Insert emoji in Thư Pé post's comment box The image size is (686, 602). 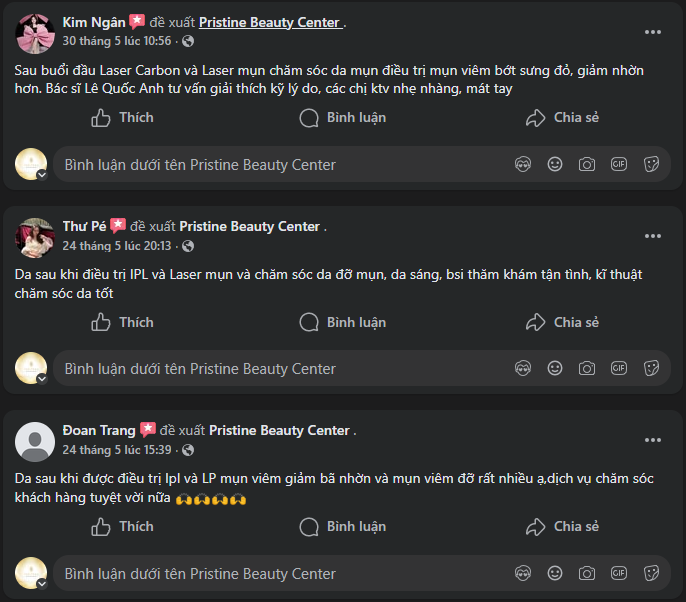[x=555, y=368]
